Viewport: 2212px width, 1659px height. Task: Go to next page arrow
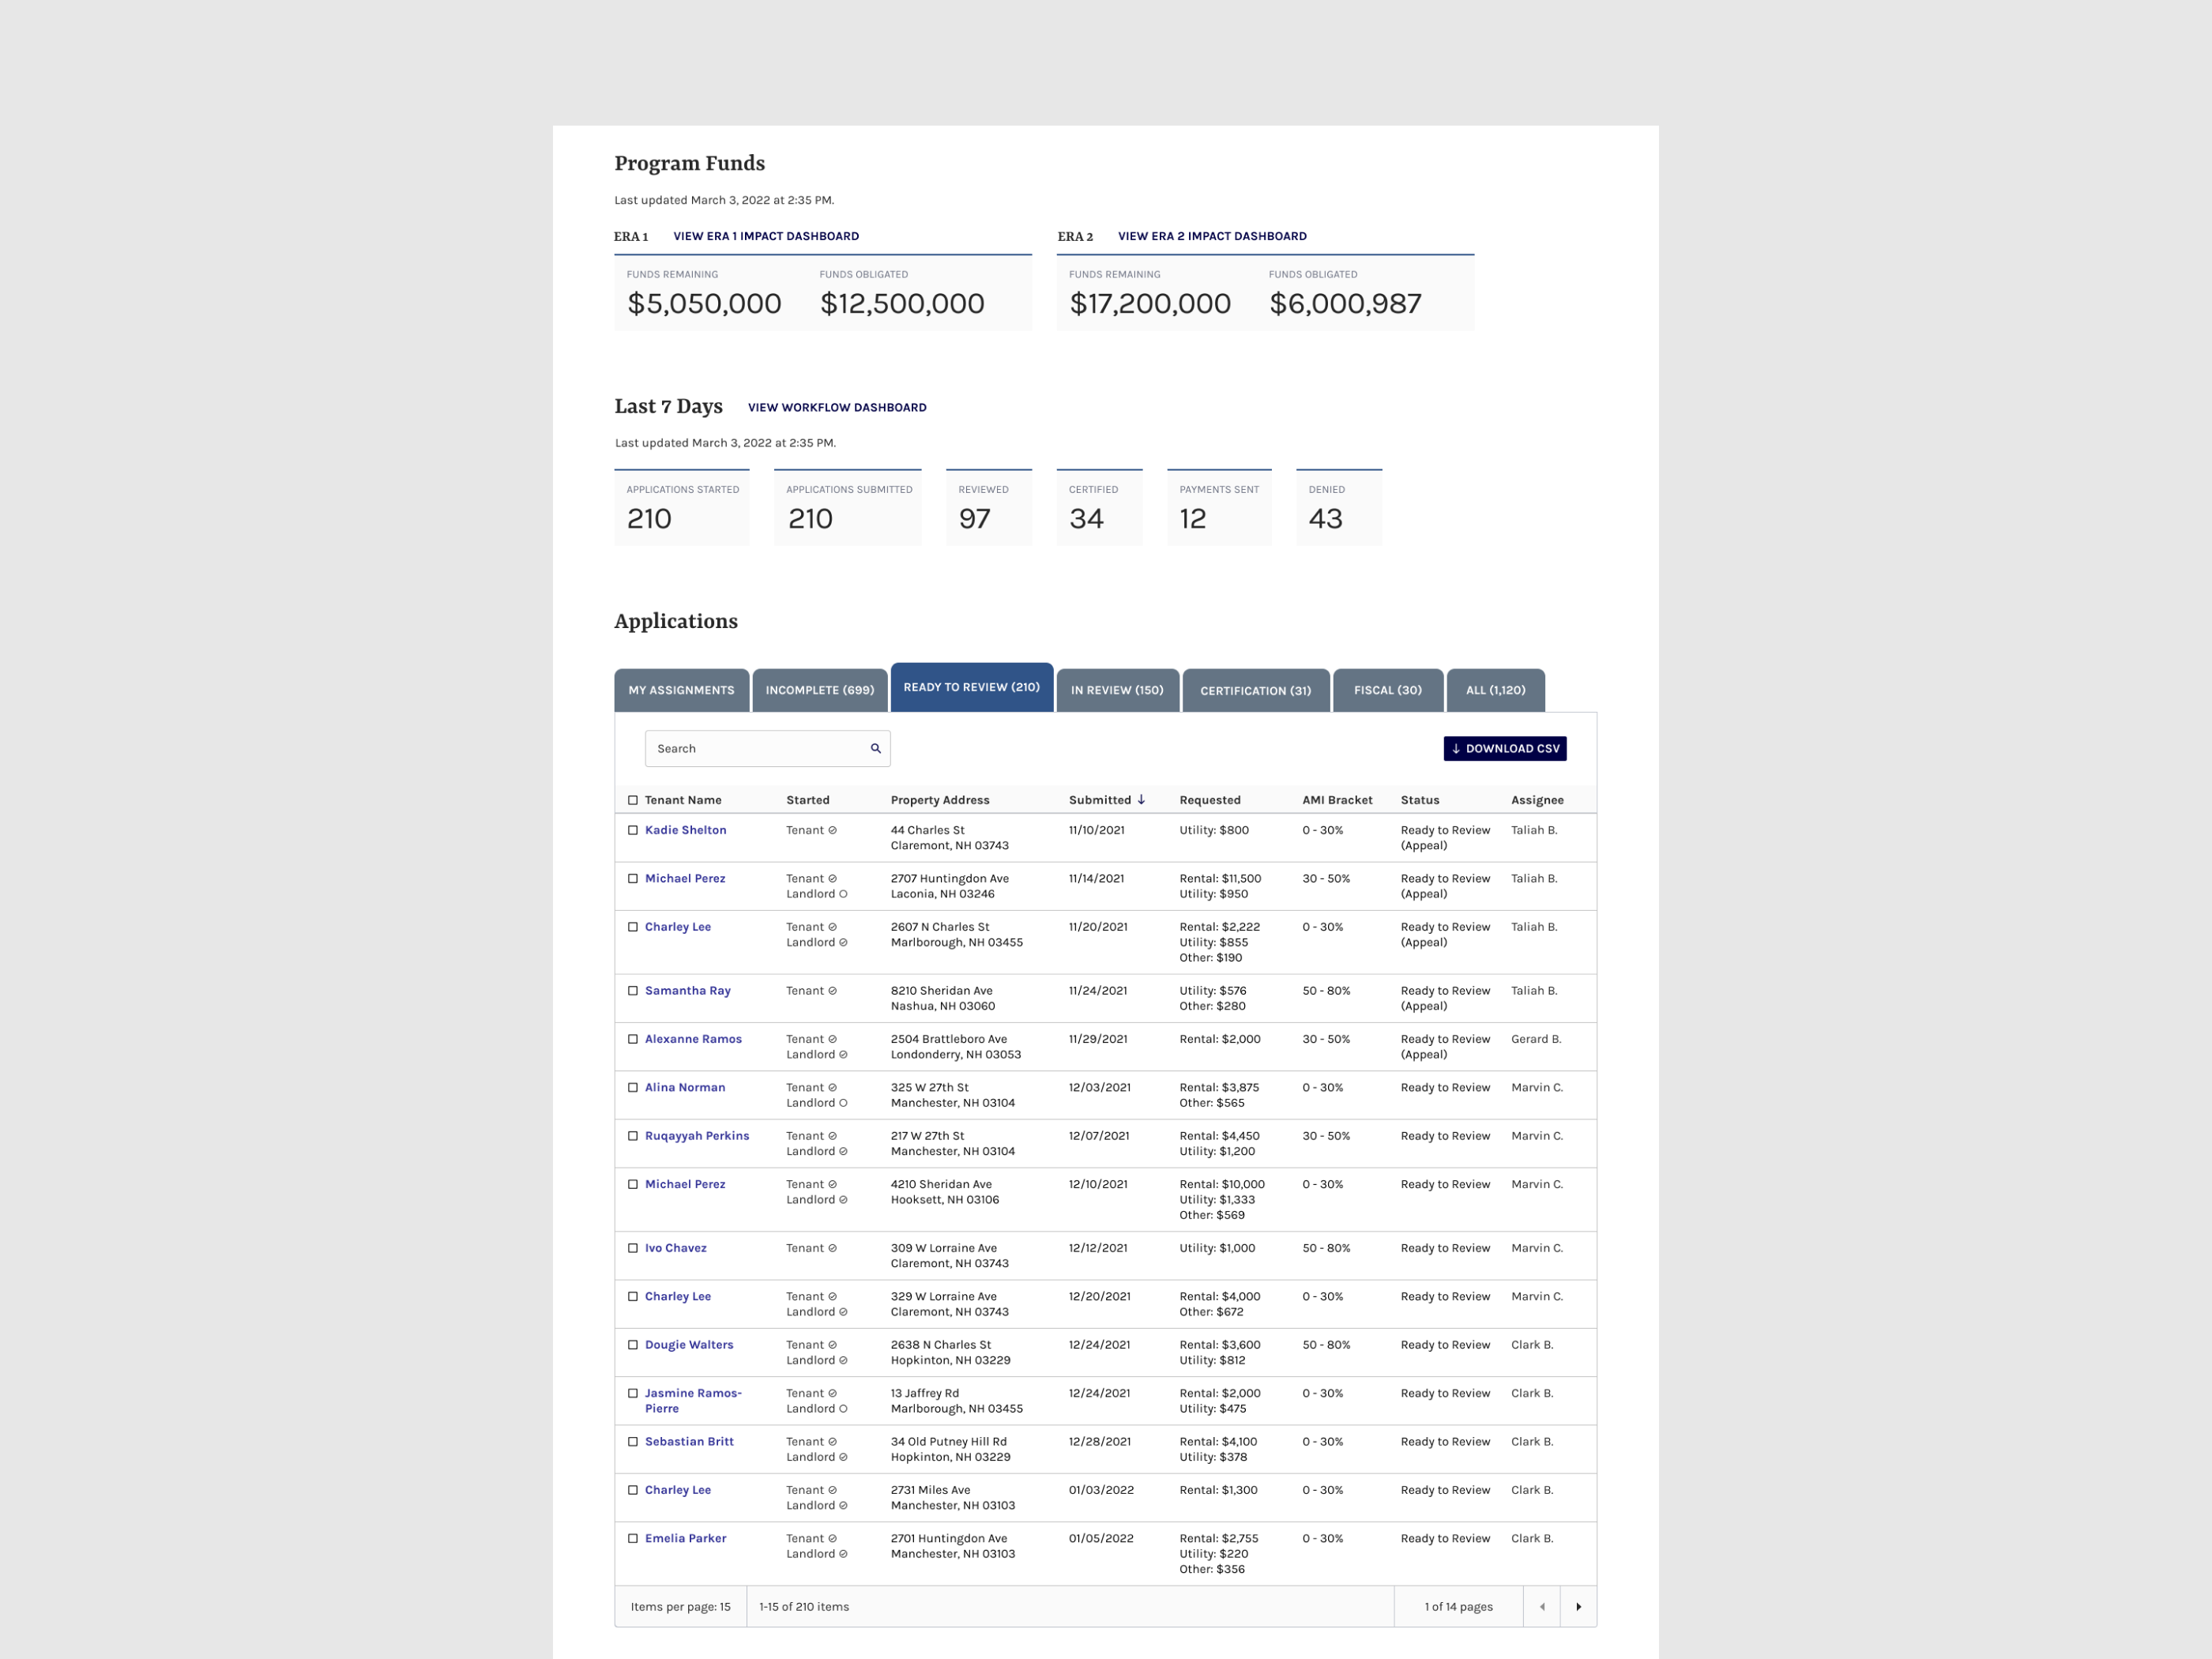(x=1578, y=1607)
